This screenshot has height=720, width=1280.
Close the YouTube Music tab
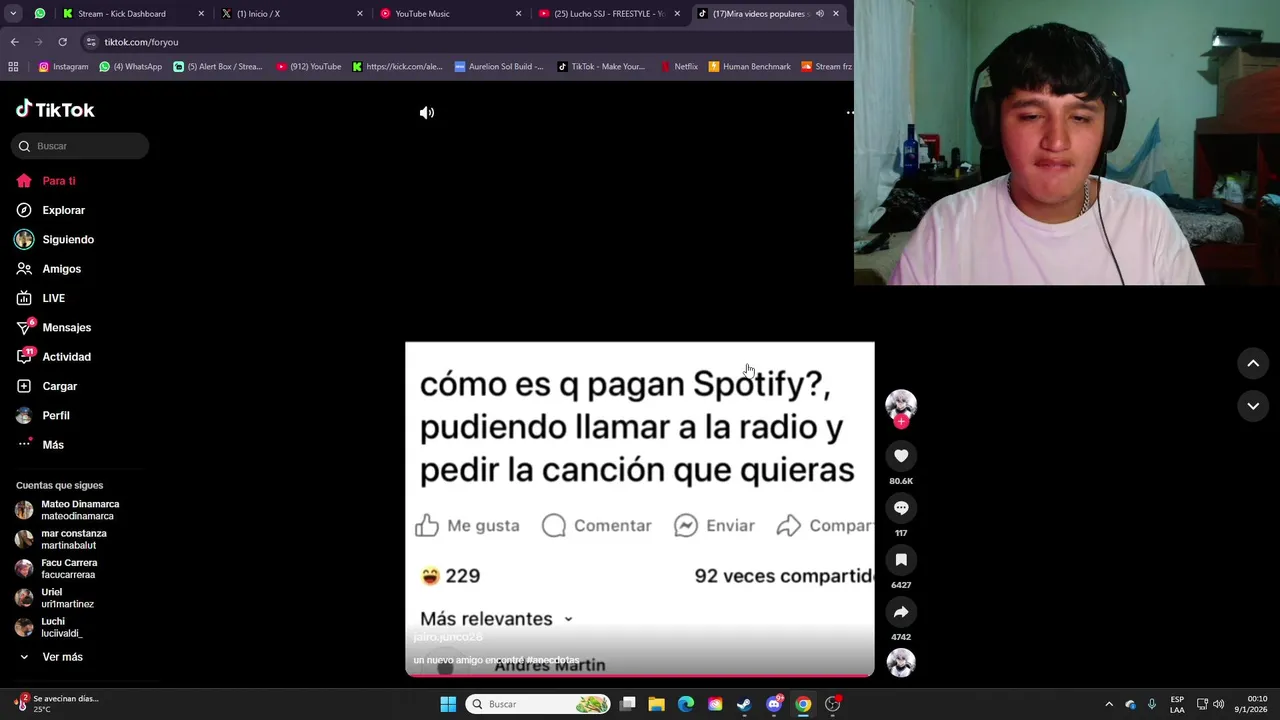pos(518,14)
